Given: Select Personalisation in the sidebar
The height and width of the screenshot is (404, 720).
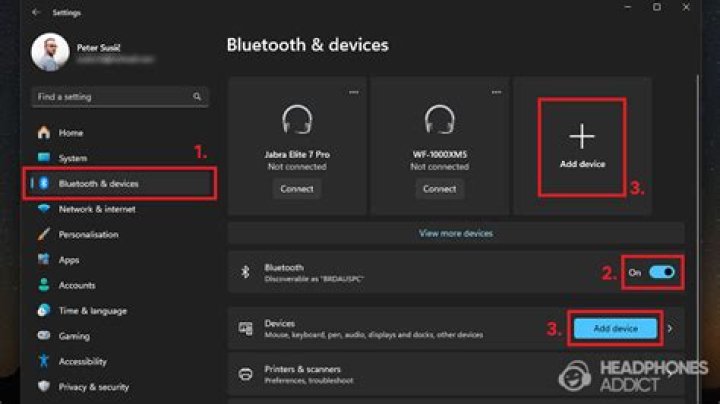Looking at the screenshot, I should (x=88, y=234).
